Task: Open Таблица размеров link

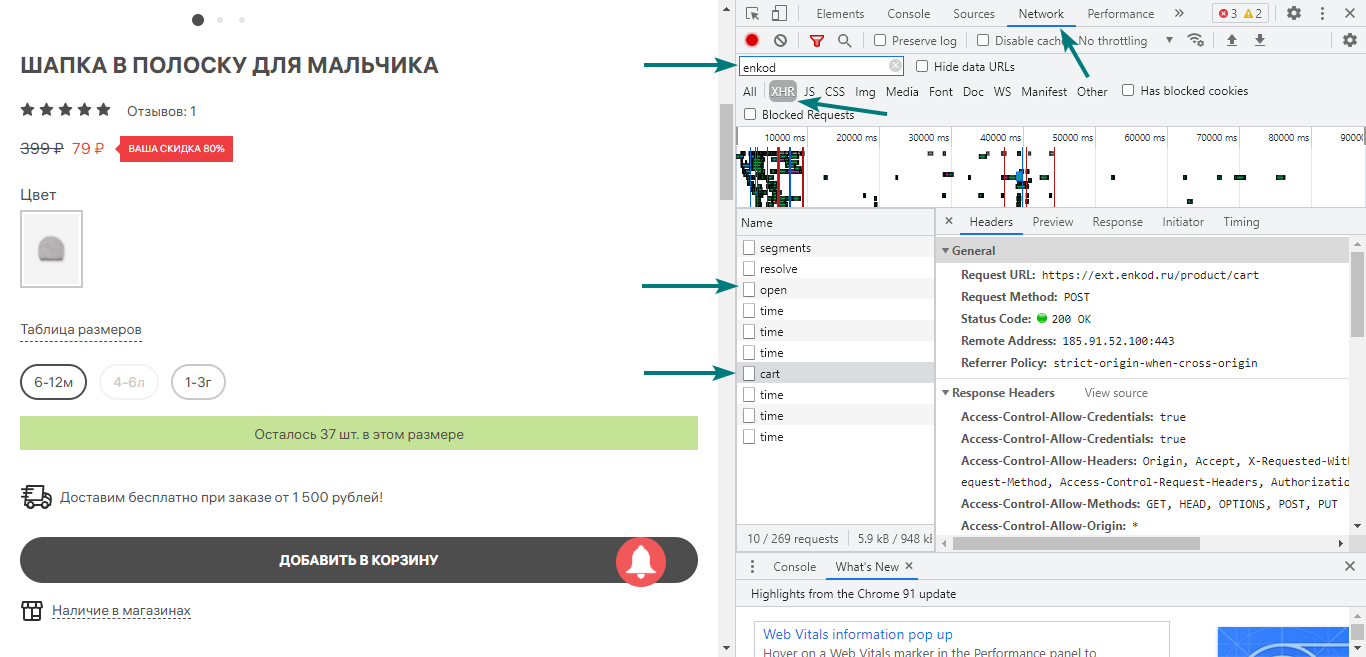Action: 81,330
